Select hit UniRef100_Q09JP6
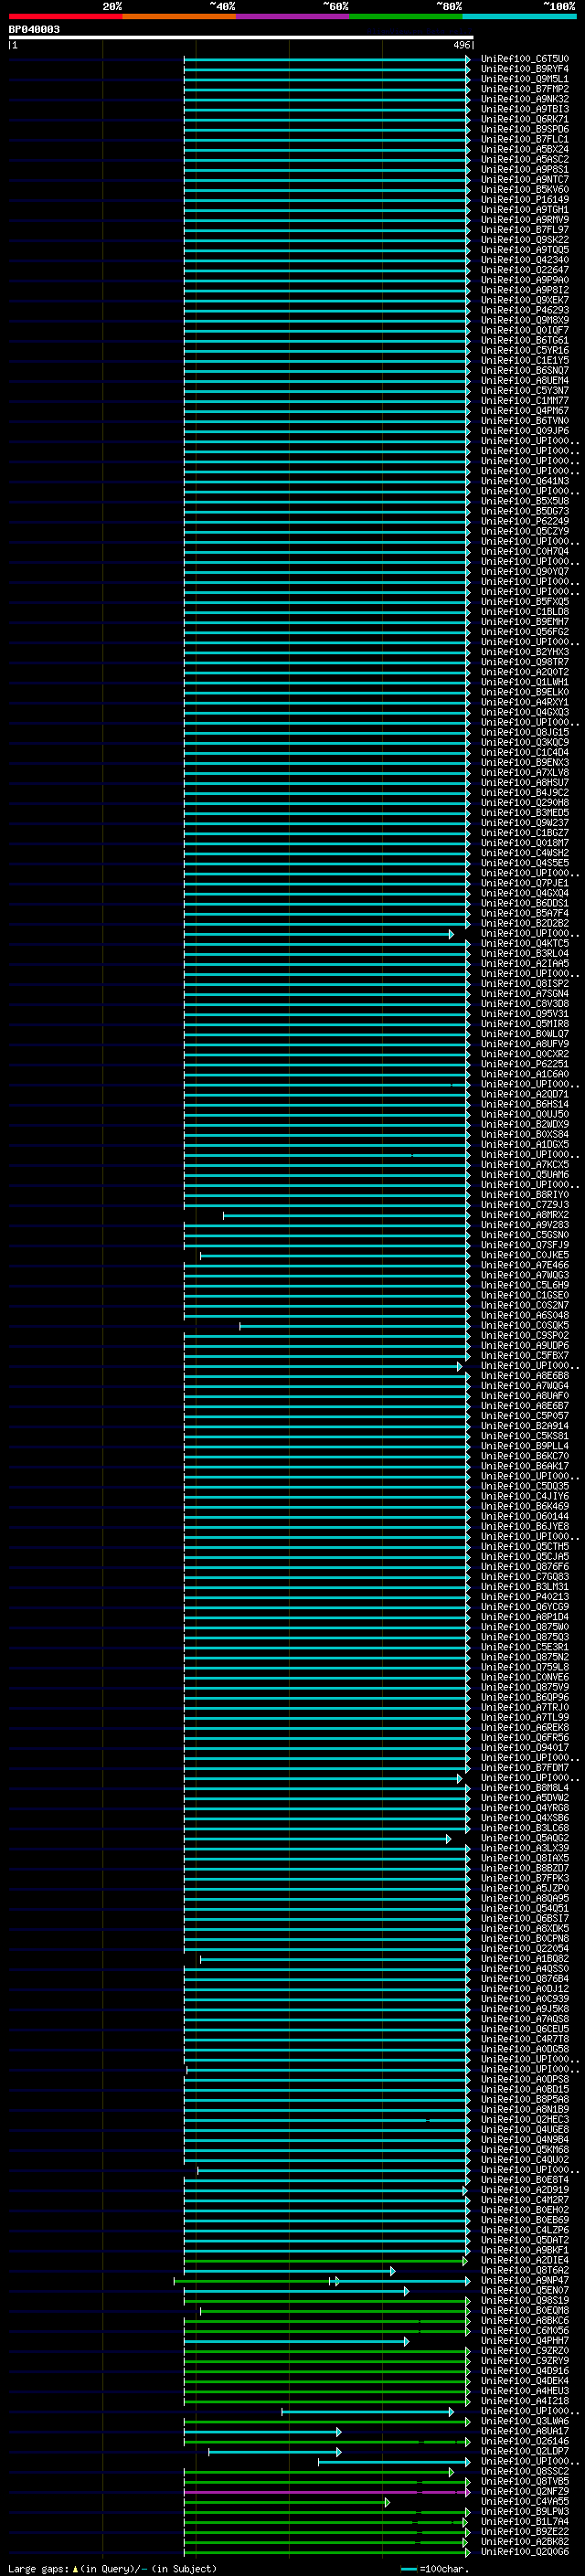585x2576 pixels. point(525,431)
